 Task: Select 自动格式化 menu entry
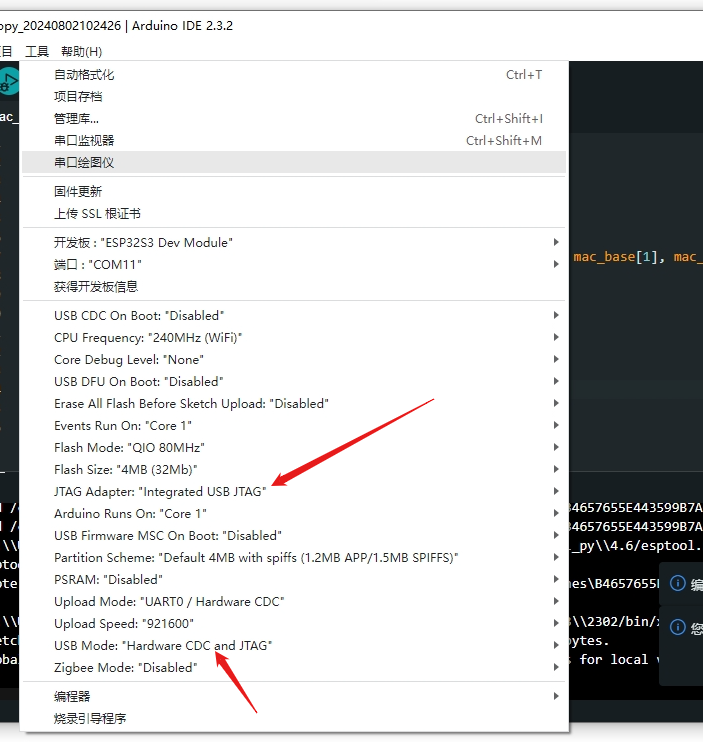click(x=294, y=75)
